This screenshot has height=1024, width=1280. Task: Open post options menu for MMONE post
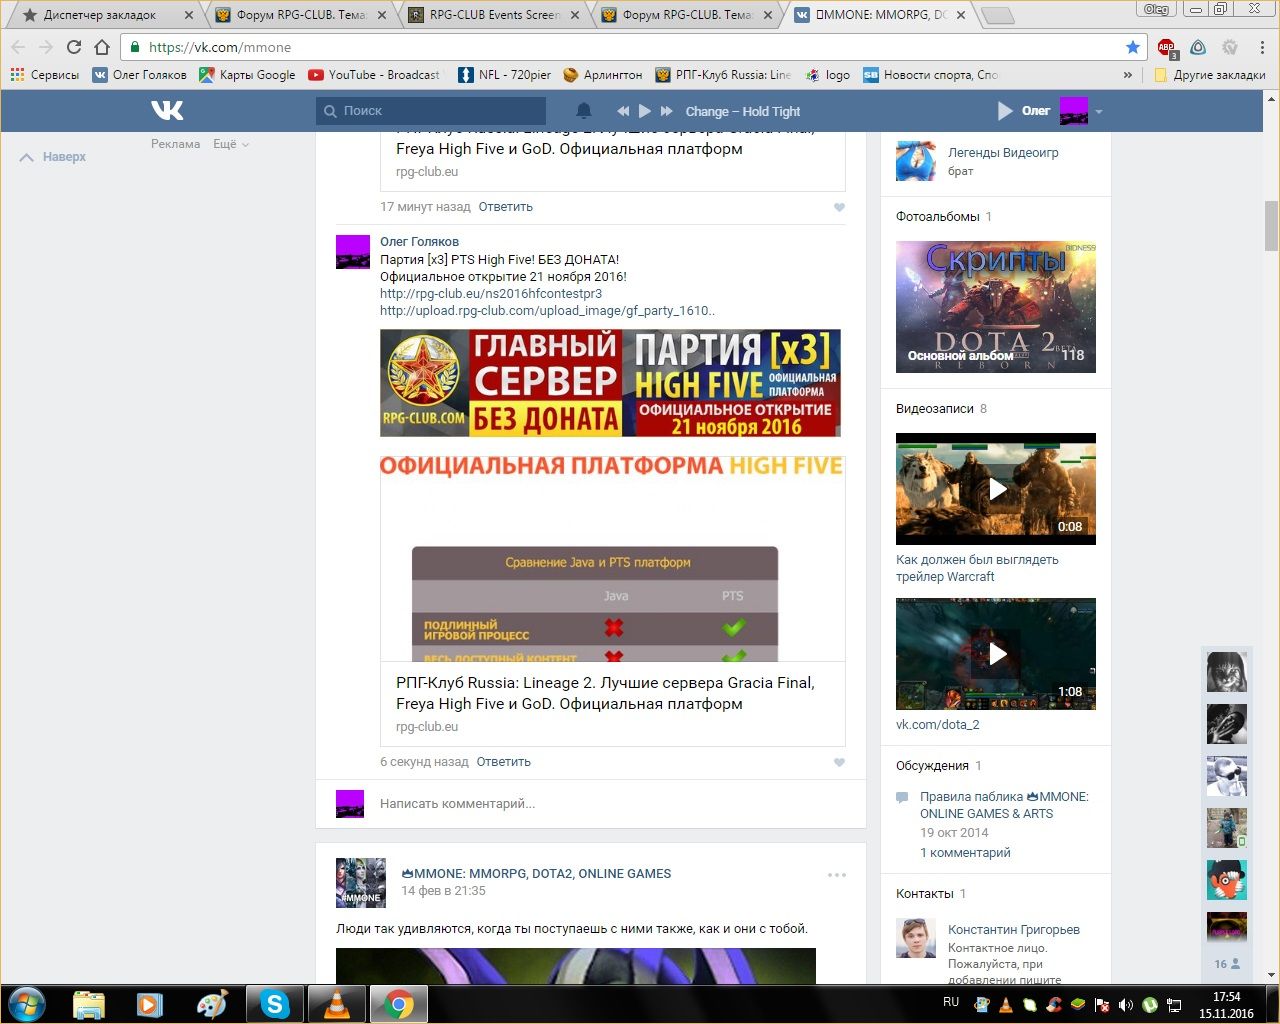pyautogui.click(x=837, y=875)
